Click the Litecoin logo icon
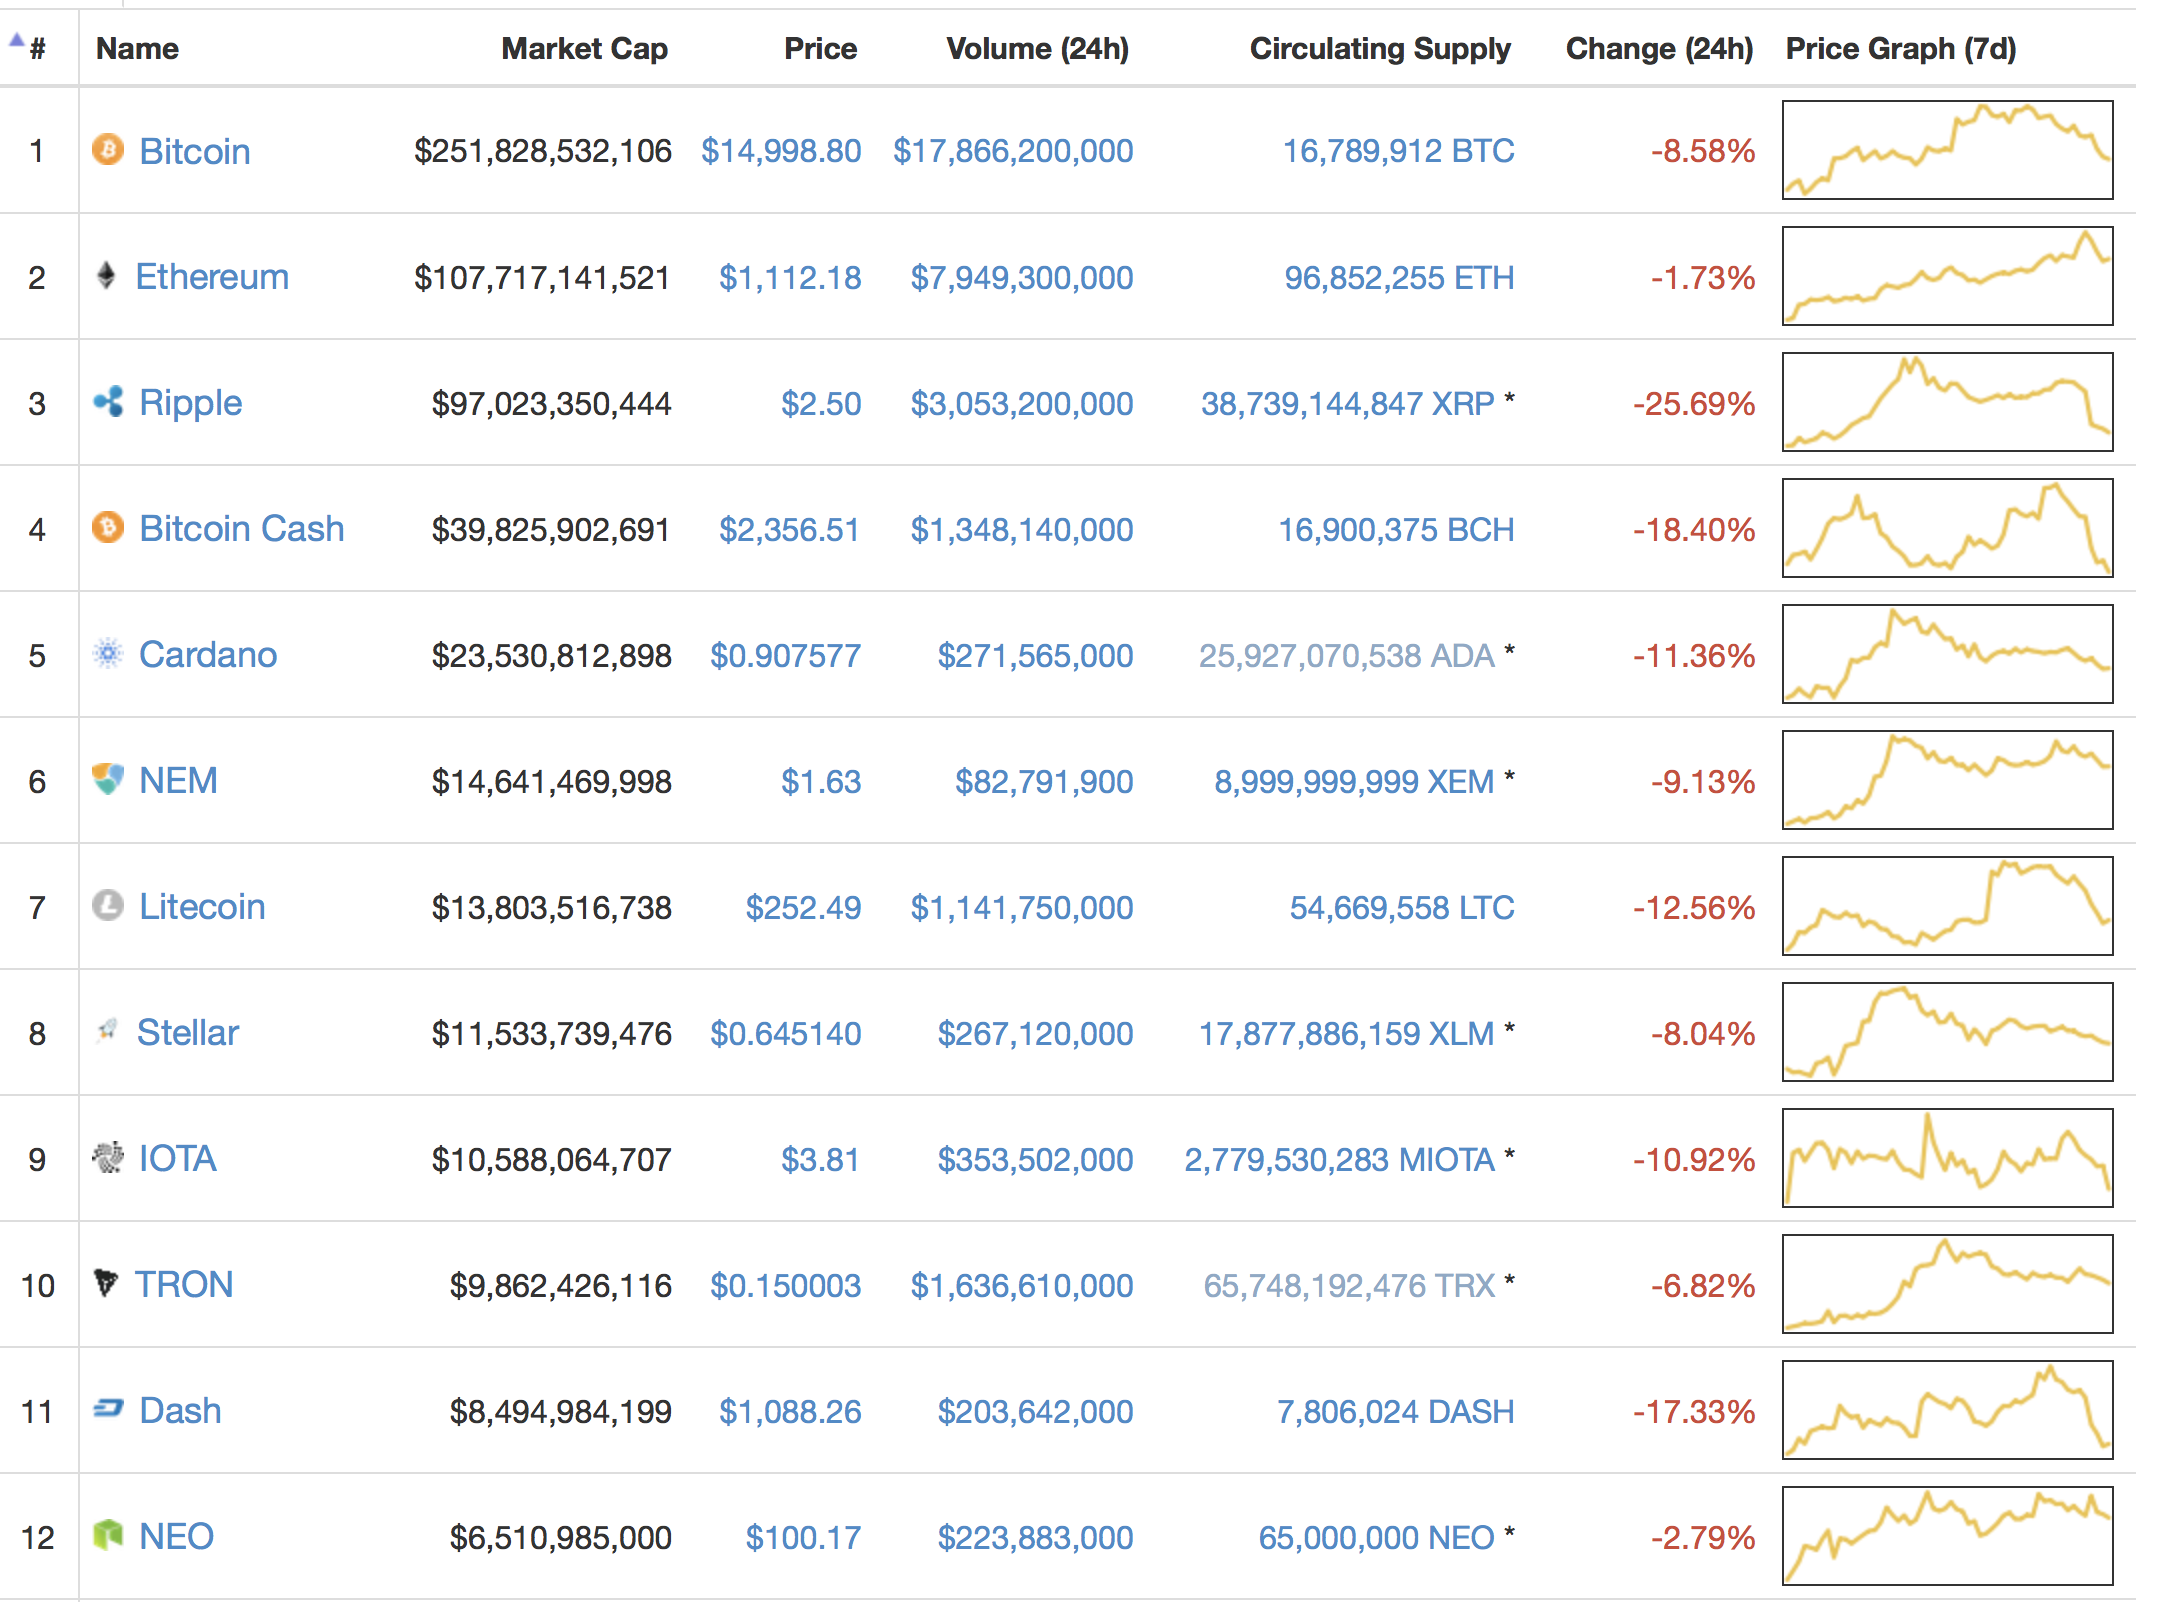 point(108,906)
